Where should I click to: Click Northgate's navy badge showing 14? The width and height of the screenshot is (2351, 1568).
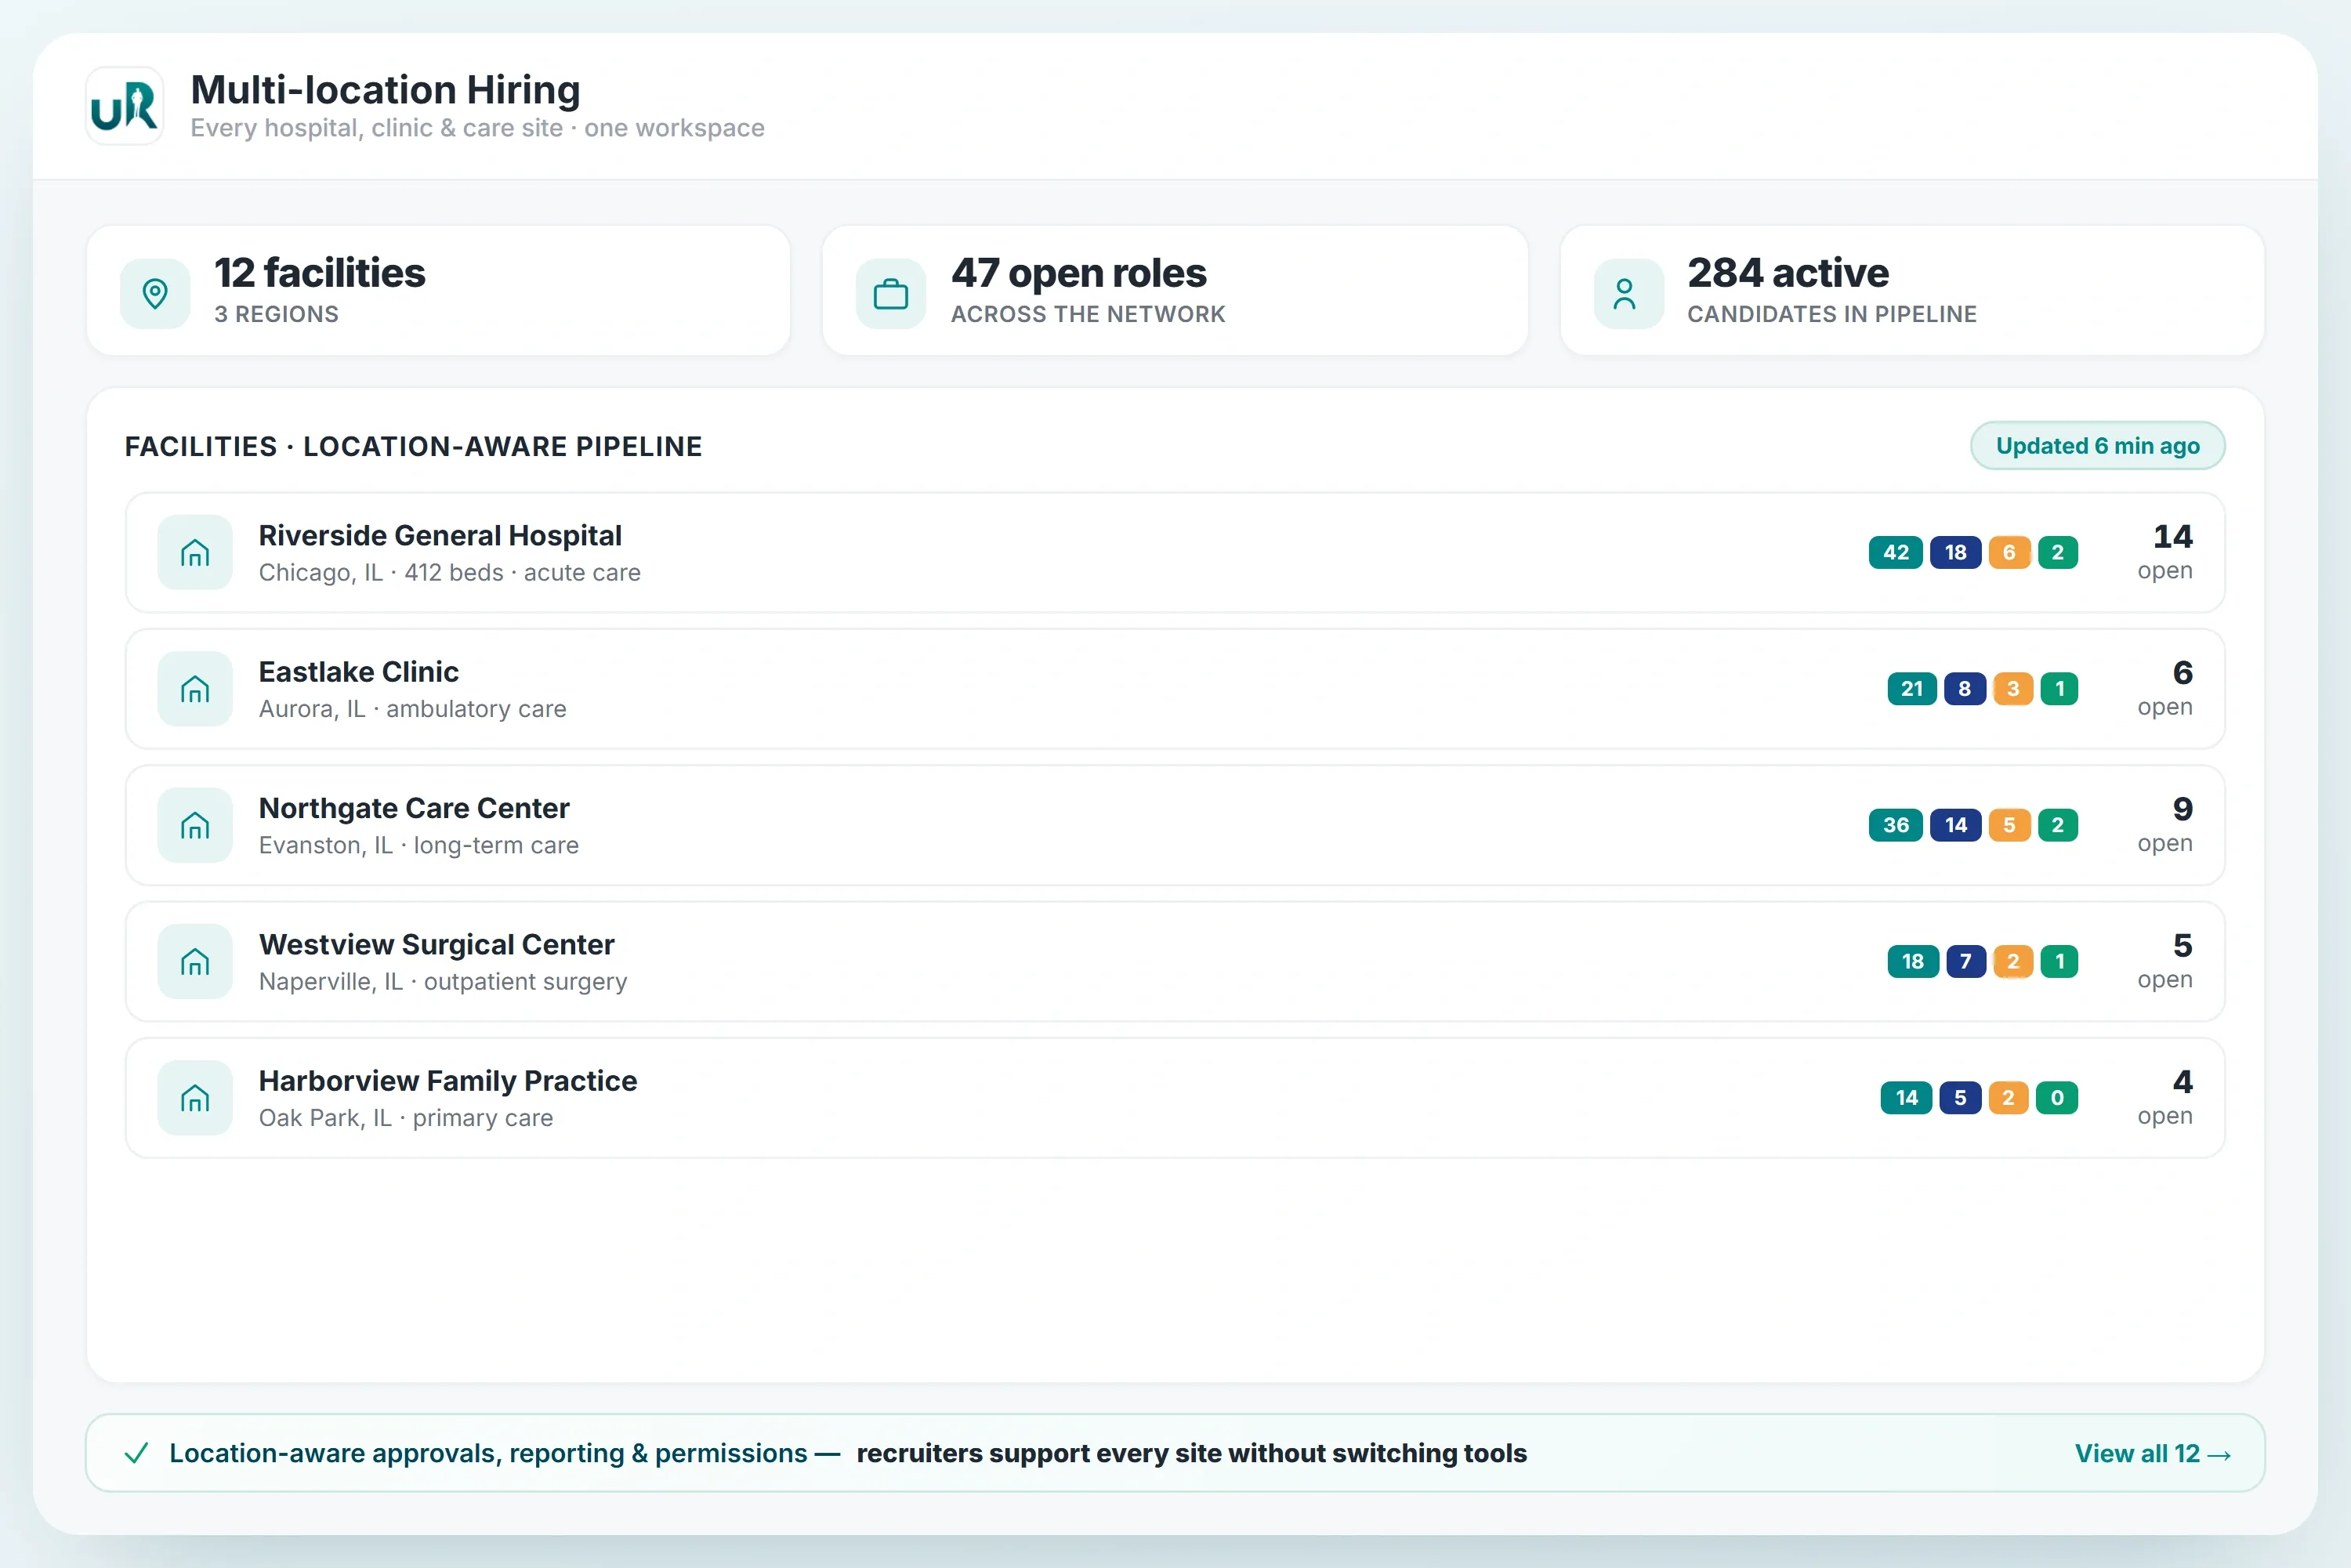click(x=1956, y=825)
